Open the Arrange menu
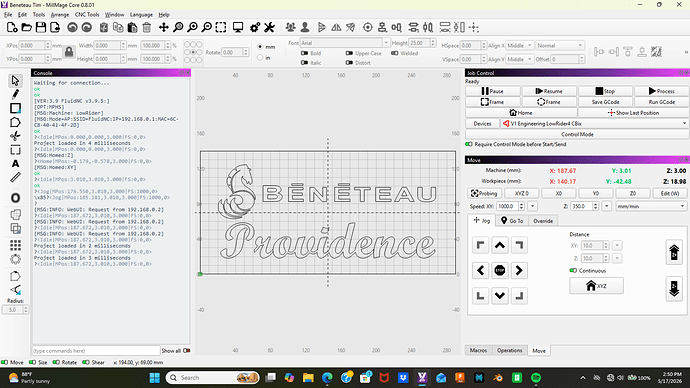 pyautogui.click(x=60, y=15)
